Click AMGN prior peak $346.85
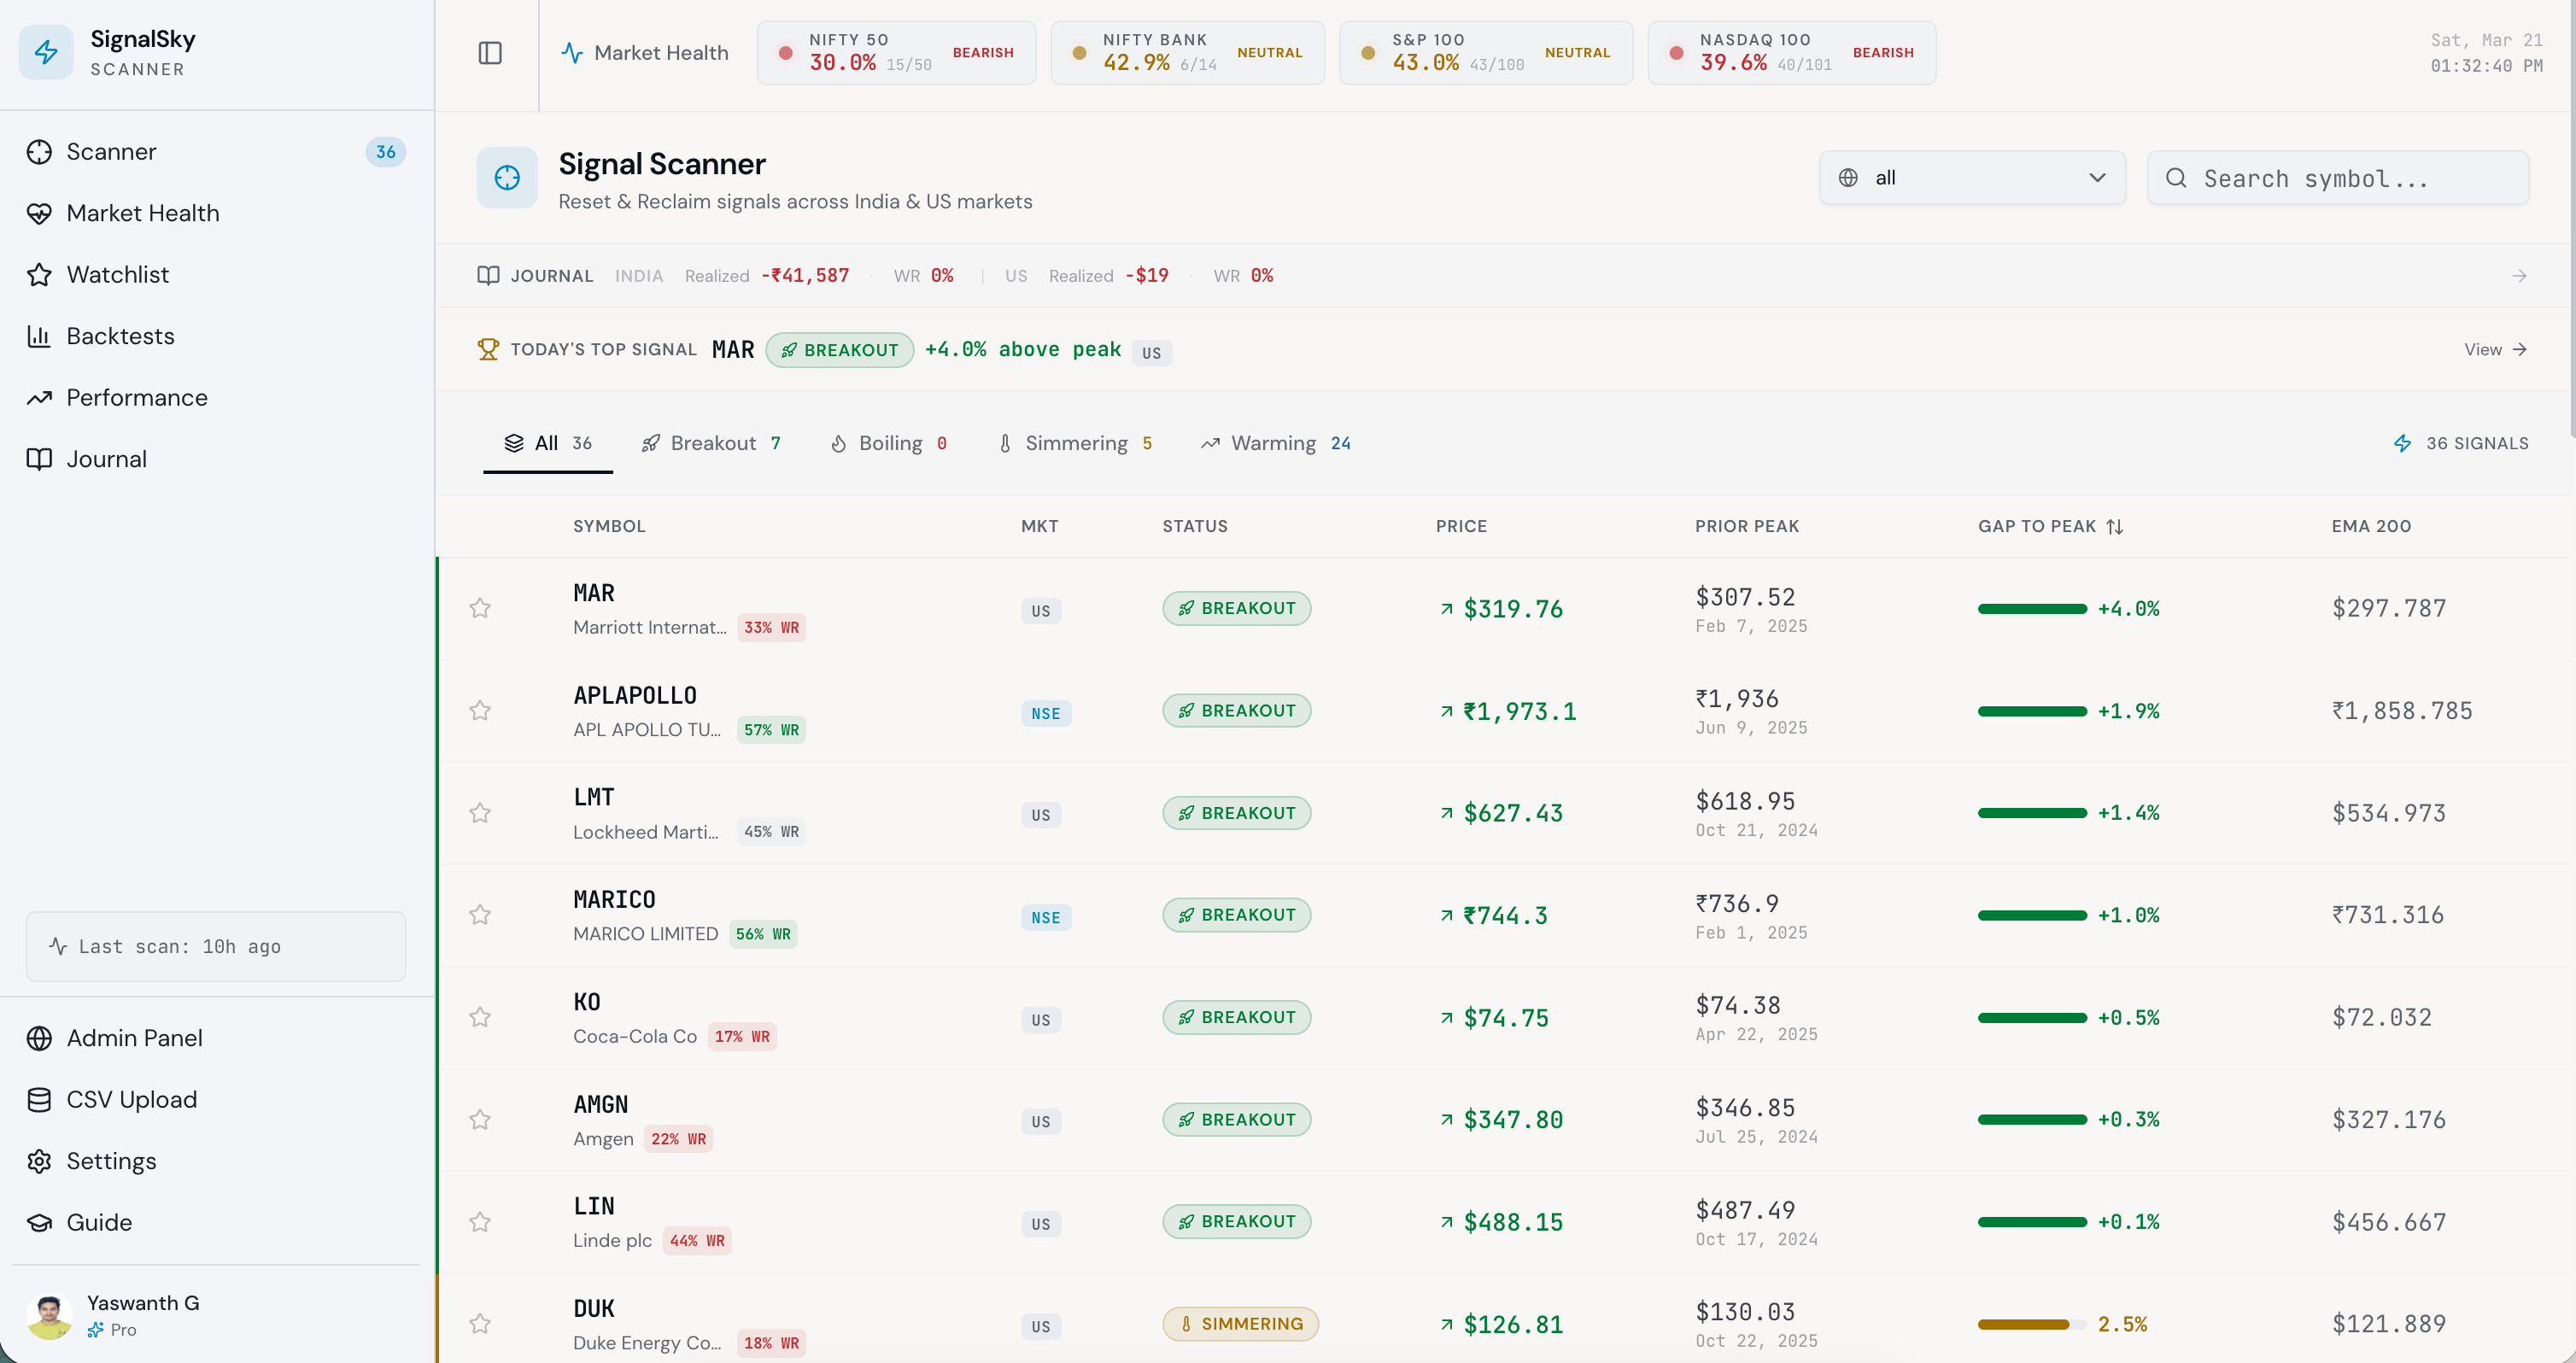Image resolution: width=2576 pixels, height=1363 pixels. (1745, 1108)
